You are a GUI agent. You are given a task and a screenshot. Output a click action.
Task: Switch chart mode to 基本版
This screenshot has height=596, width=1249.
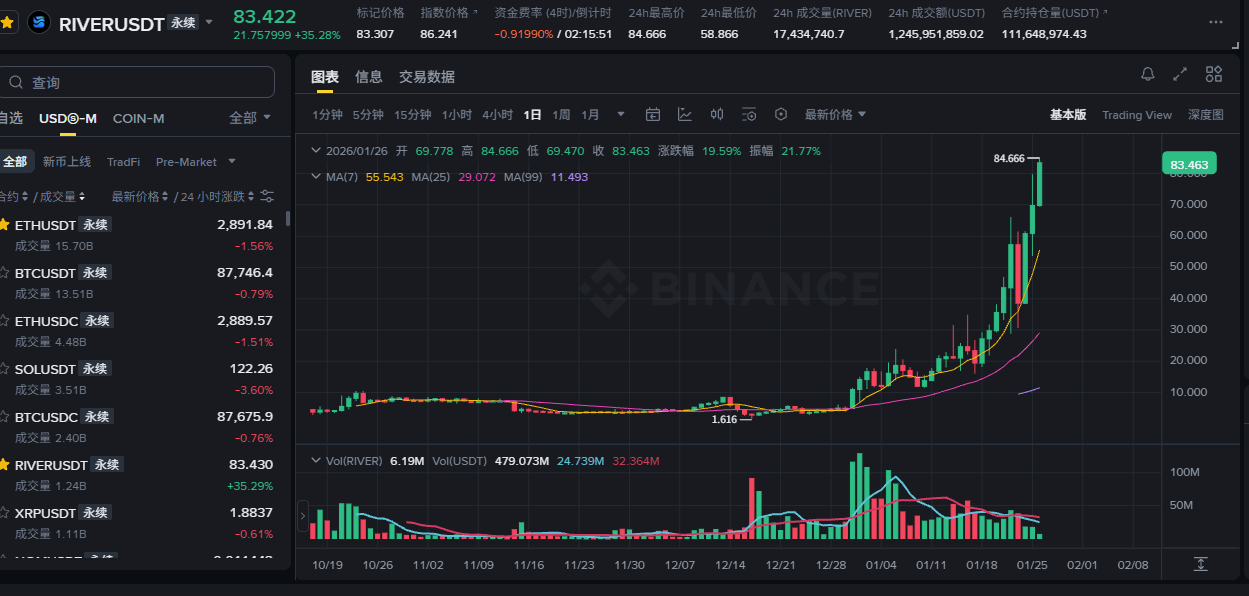(1067, 115)
